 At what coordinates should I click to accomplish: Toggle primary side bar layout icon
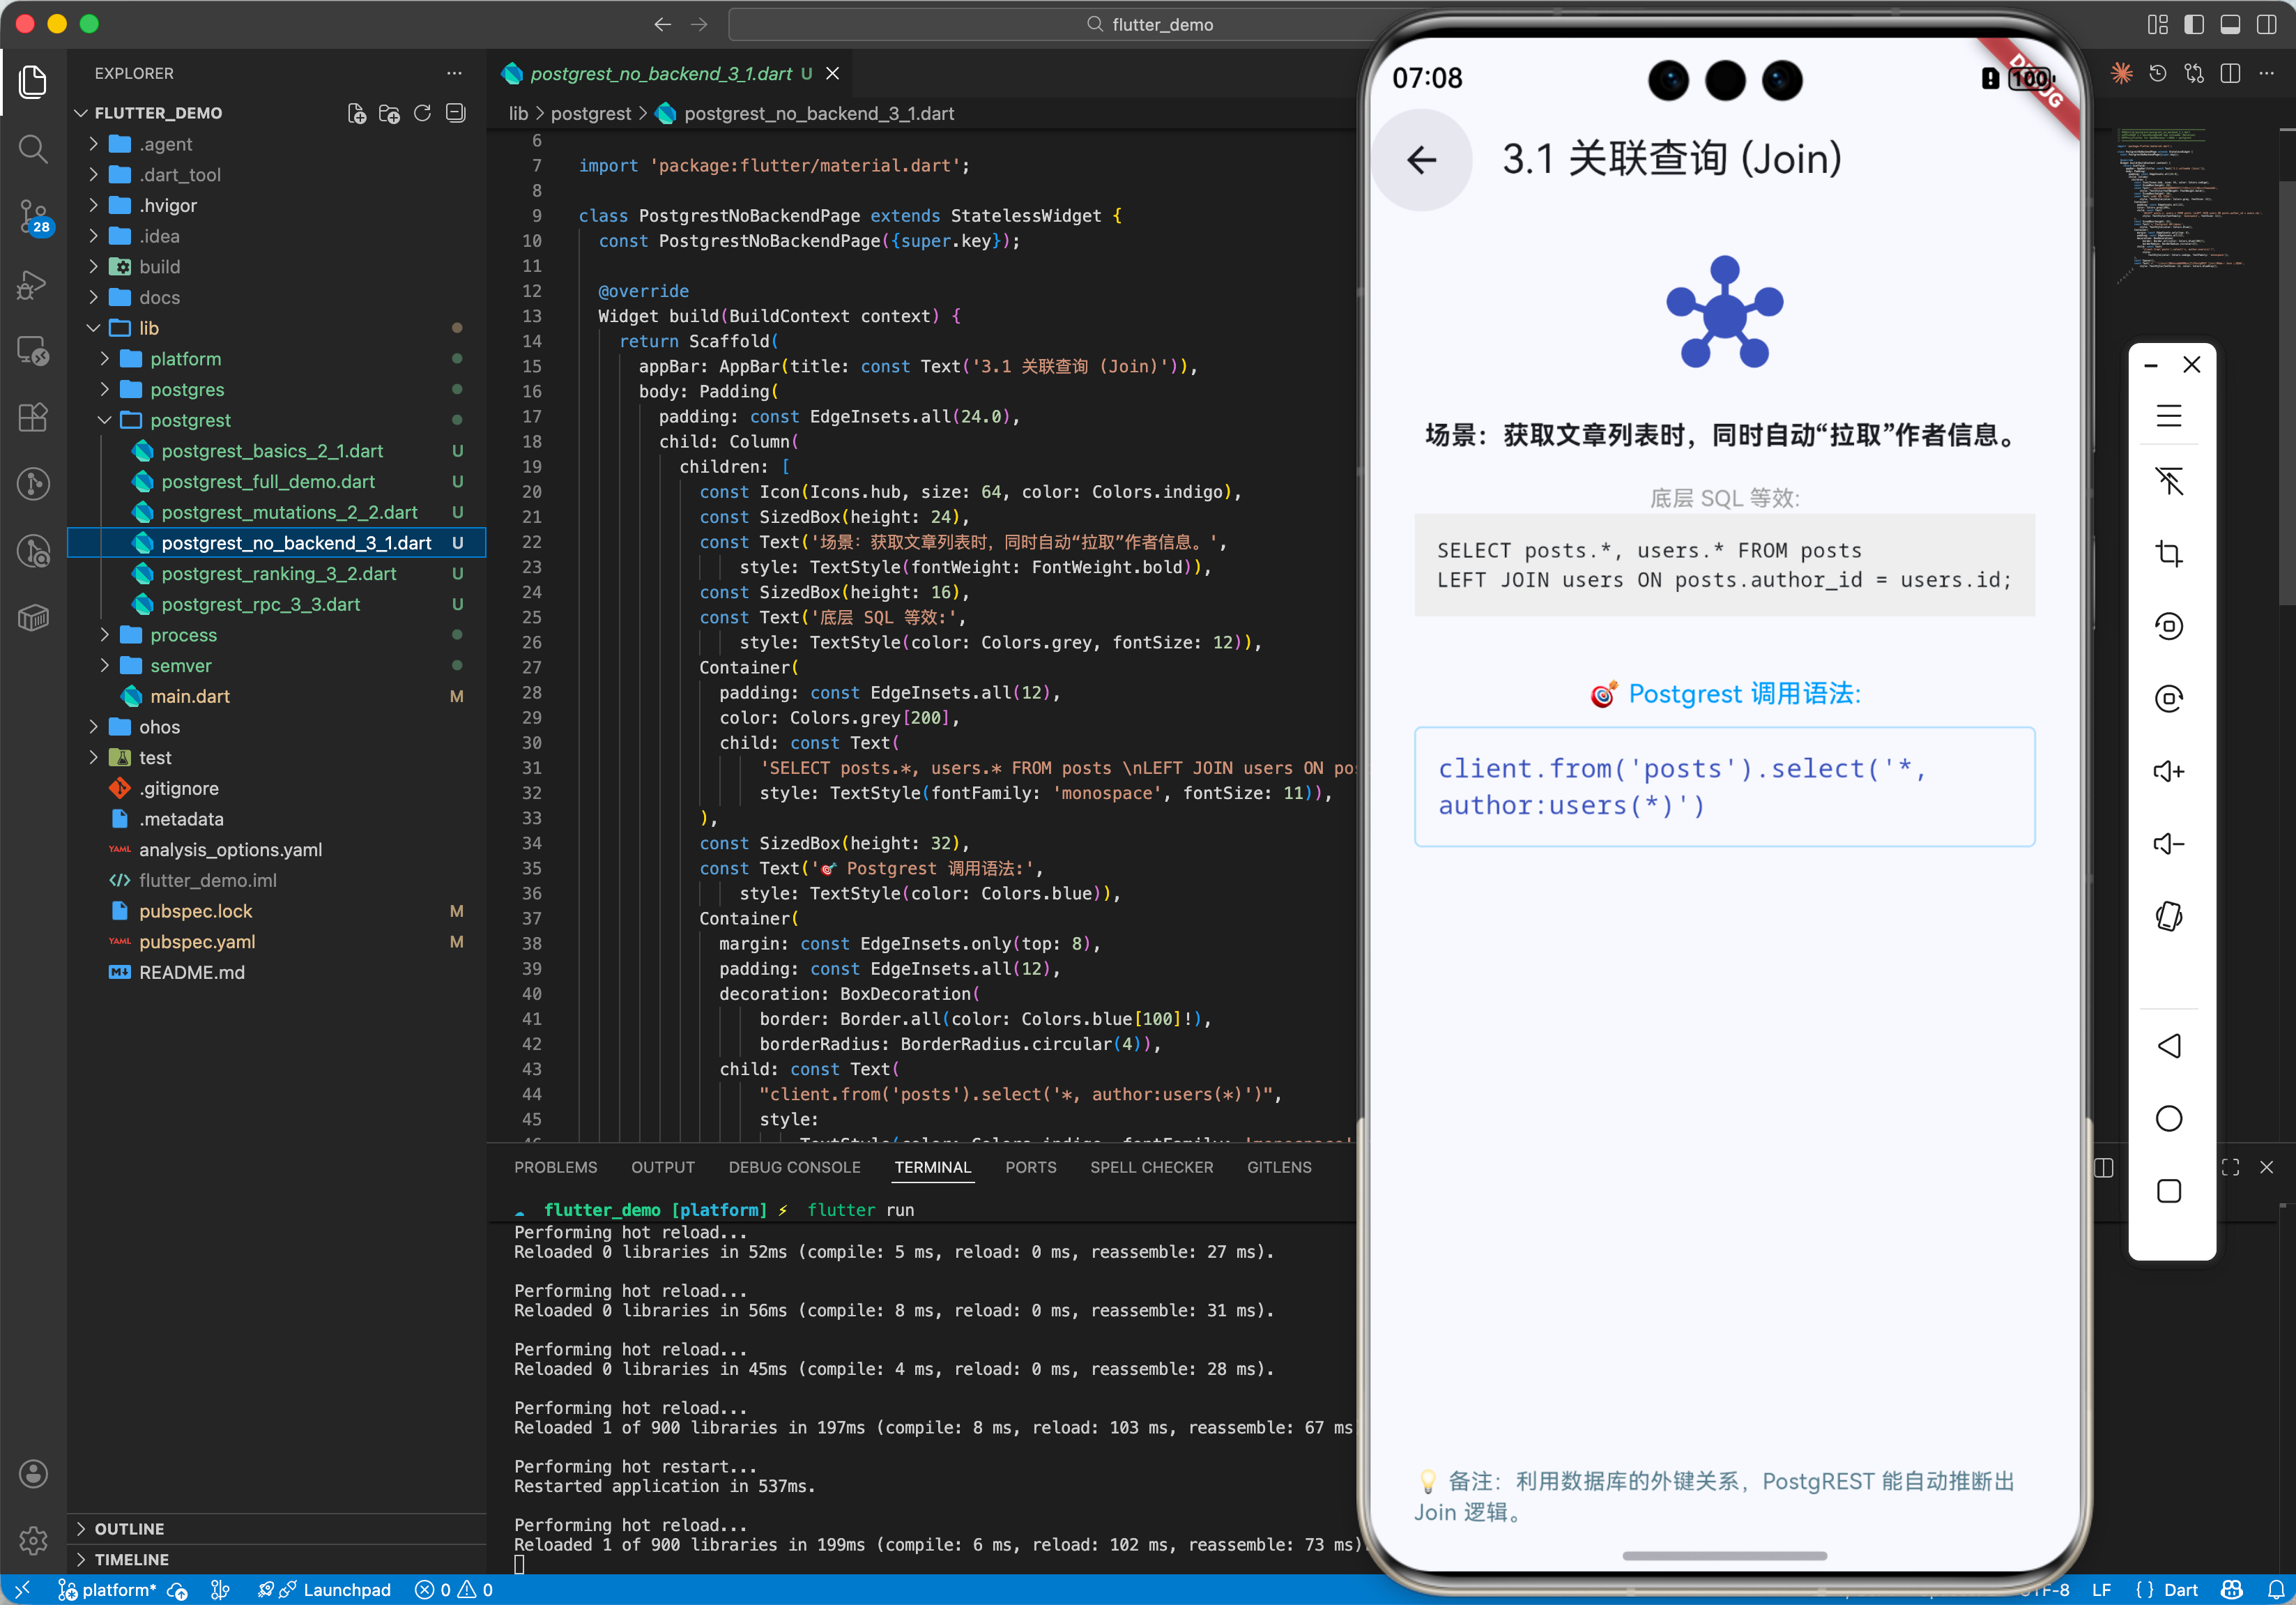click(2194, 24)
